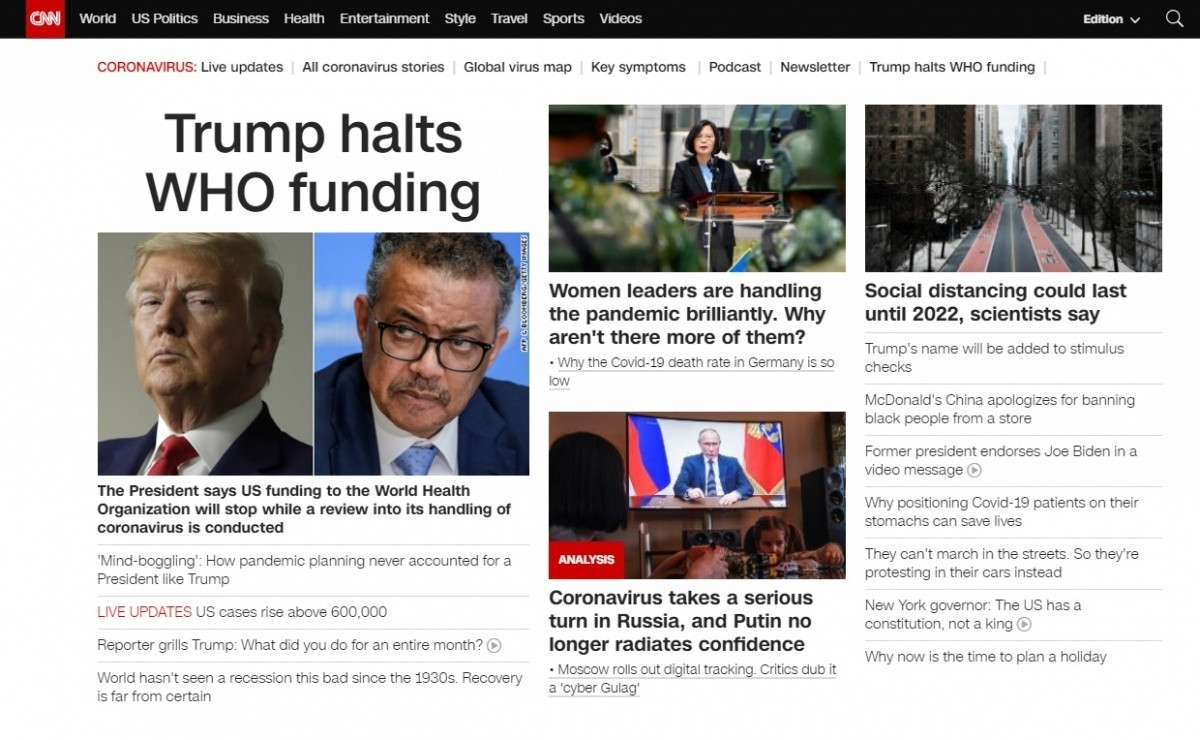The height and width of the screenshot is (740, 1200).
Task: Click the Trump and Tedros photo
Action: [x=313, y=354]
